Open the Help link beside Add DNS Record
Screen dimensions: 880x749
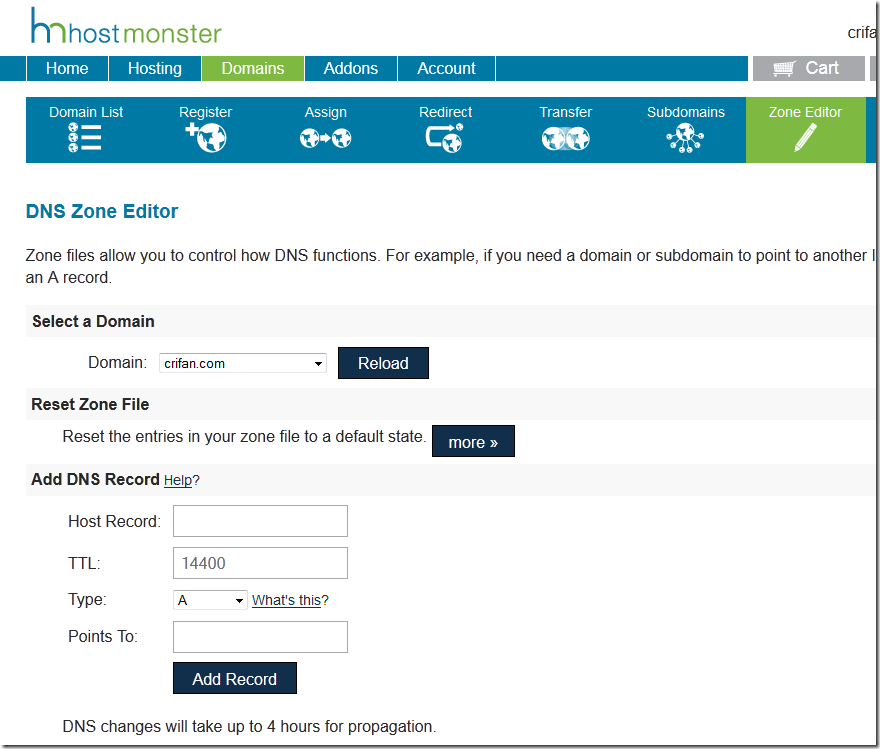coord(178,480)
